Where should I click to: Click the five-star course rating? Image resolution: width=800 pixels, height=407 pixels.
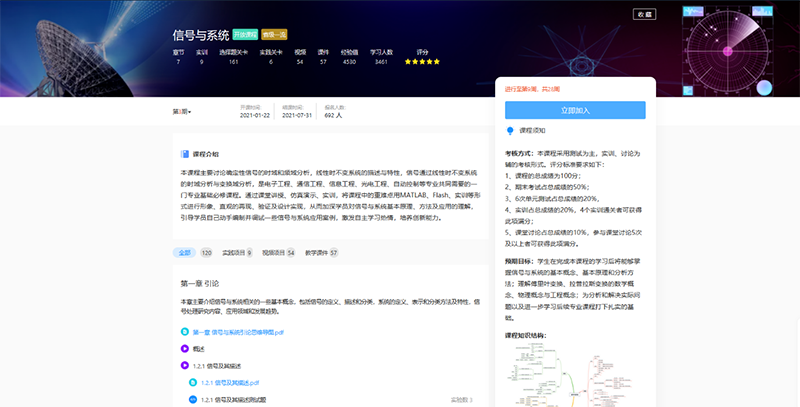point(422,61)
